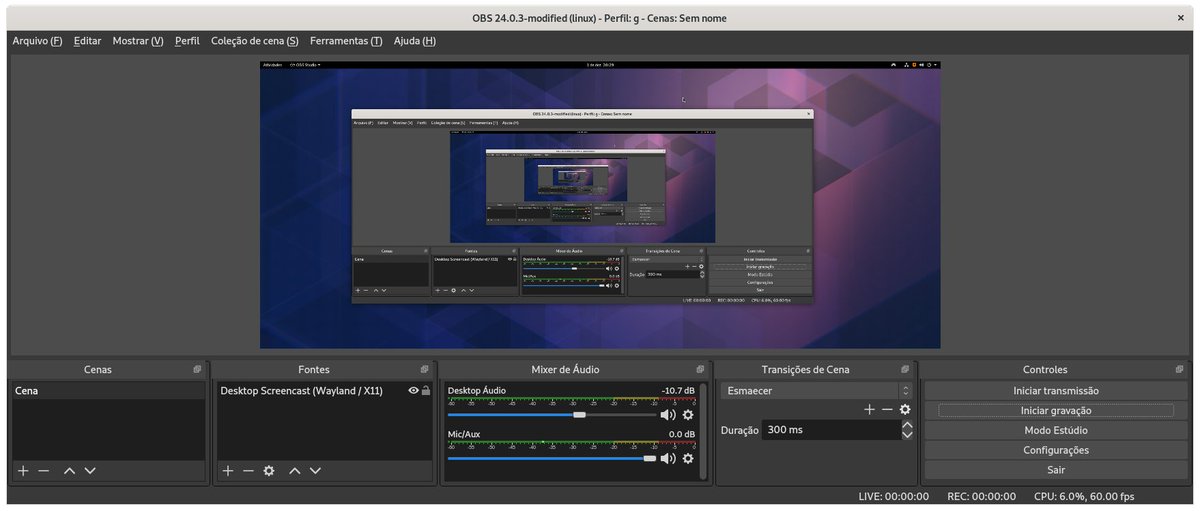Mute Mic/Aux speaker icon
Screen dimensions: 1200x511
point(668,458)
